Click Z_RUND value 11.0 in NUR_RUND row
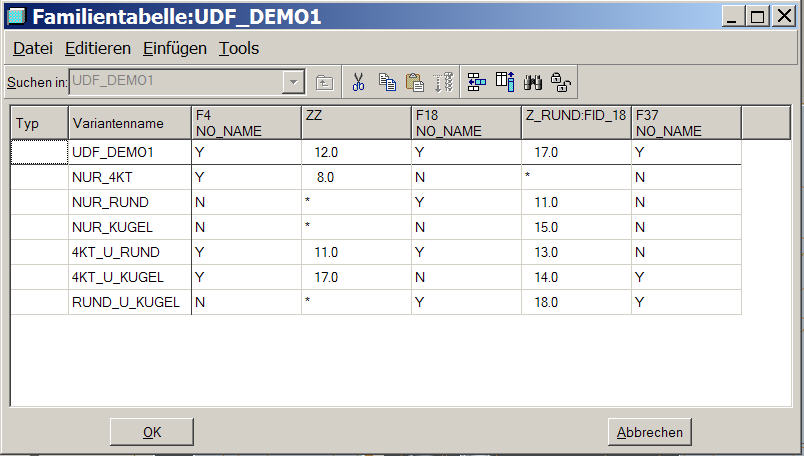The width and height of the screenshot is (804, 456). [576, 202]
